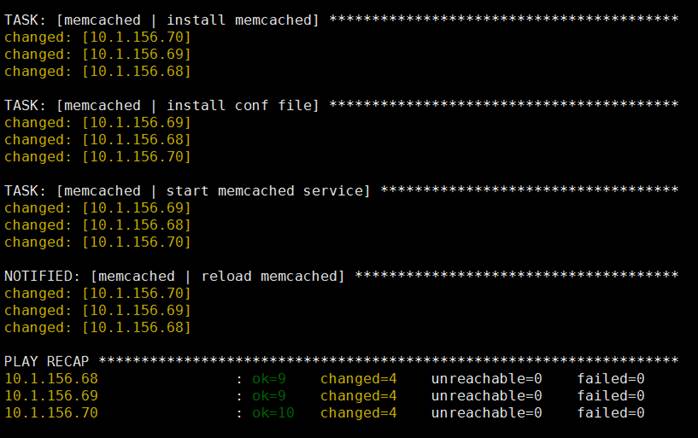Click the green ok=10 value in the recap
Viewport: 698px width, 438px height.
[273, 413]
